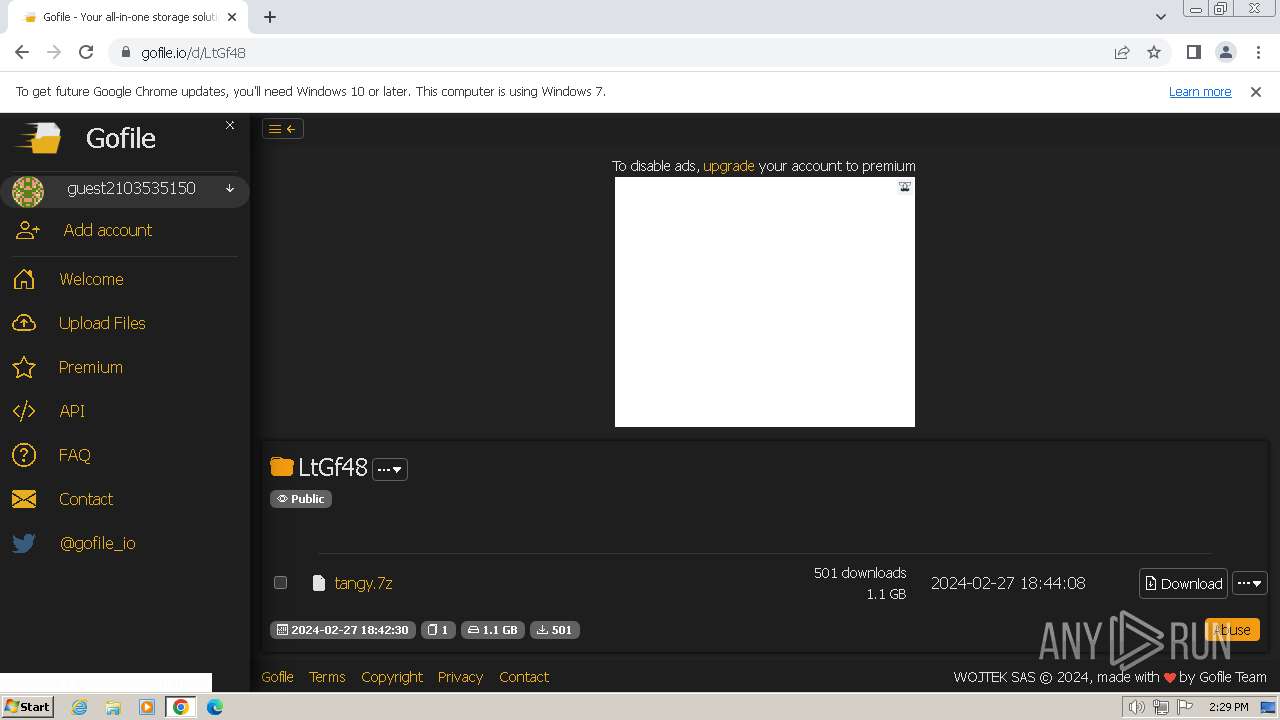Open the Chrome profile avatar
Viewport: 1280px width, 720px height.
tap(1226, 52)
